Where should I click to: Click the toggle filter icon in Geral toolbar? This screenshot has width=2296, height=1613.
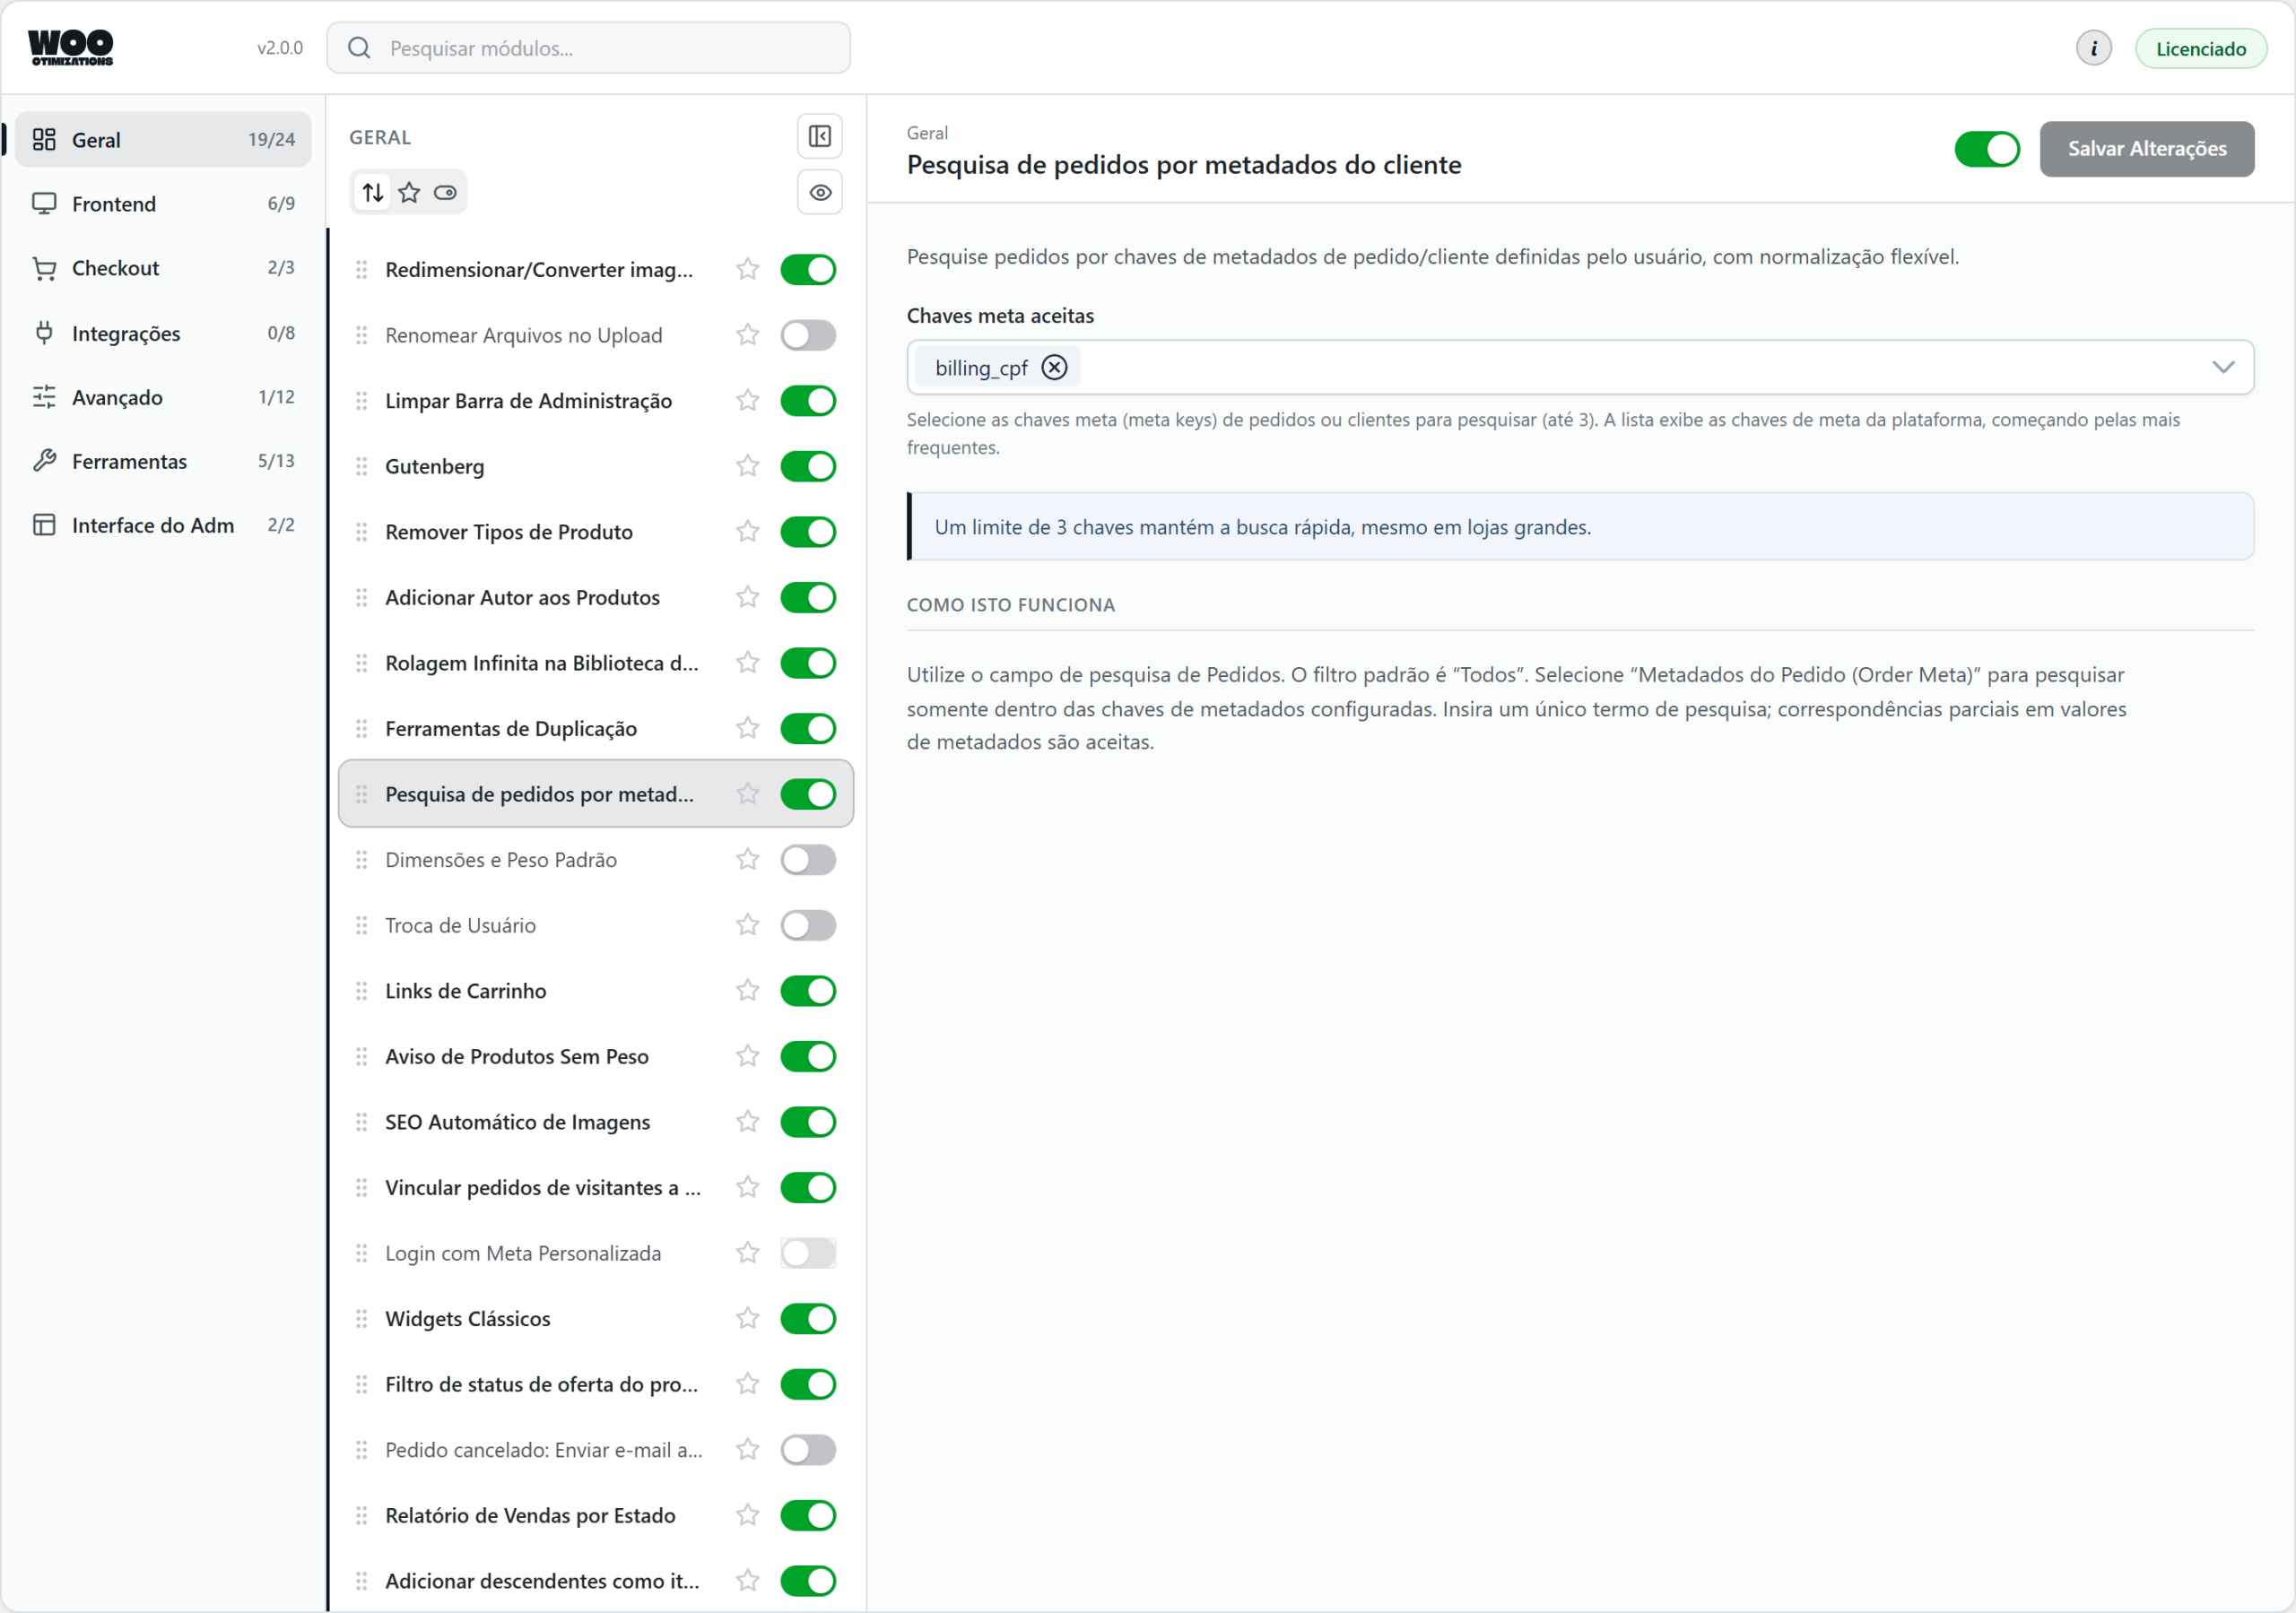coord(445,192)
